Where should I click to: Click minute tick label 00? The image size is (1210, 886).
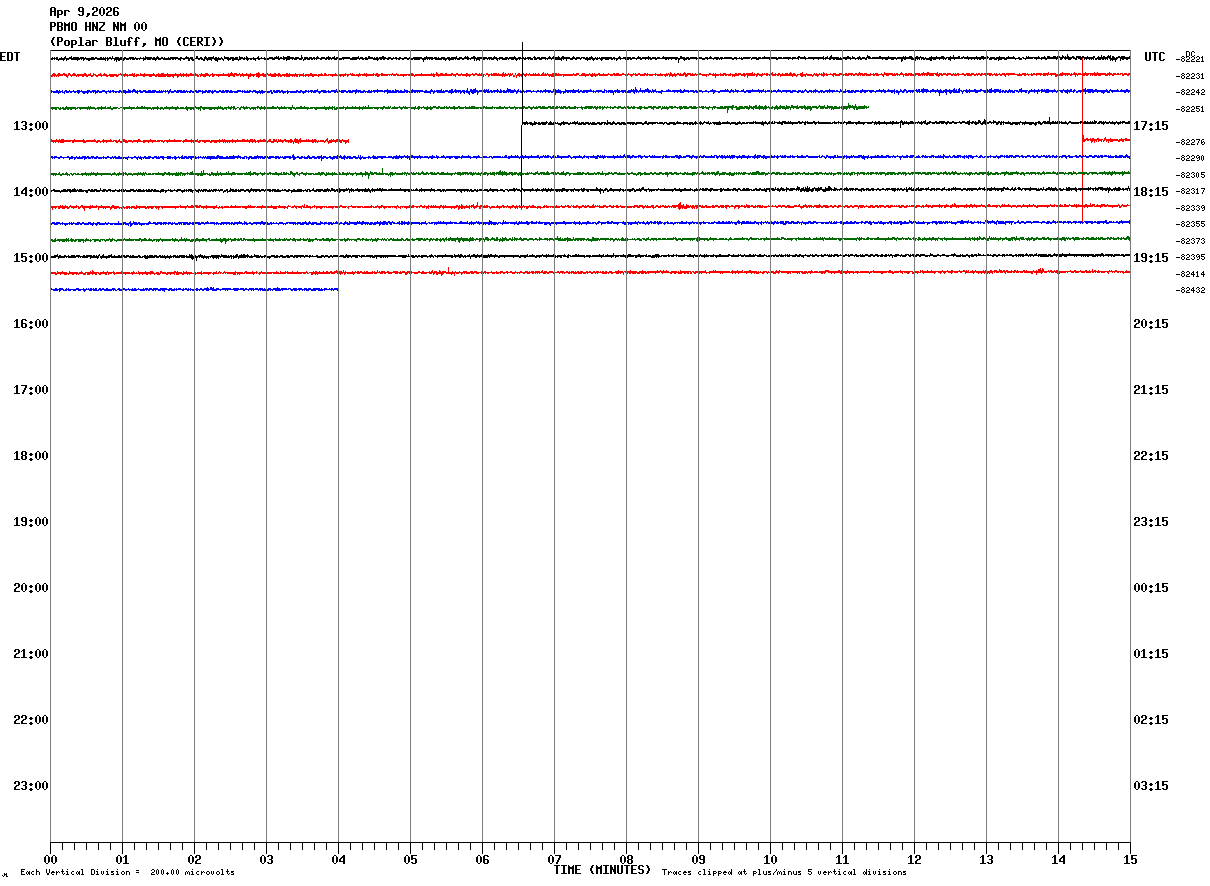pos(50,860)
